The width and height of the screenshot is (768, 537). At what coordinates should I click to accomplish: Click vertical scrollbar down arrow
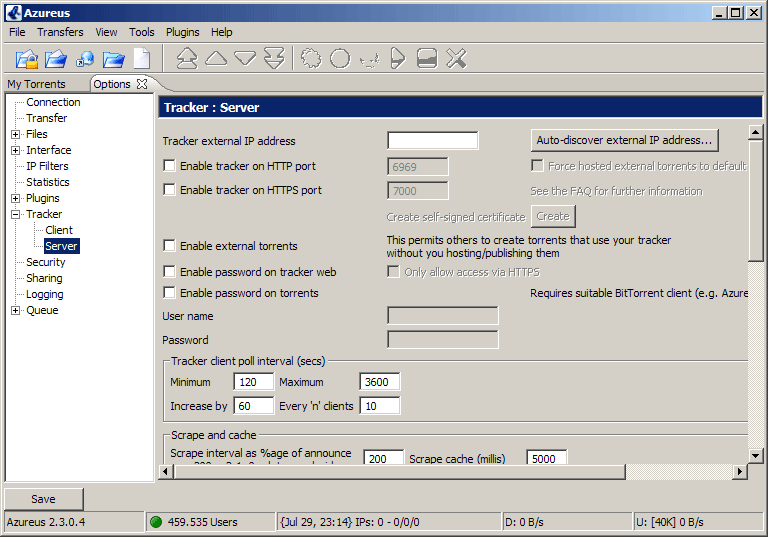click(x=755, y=456)
